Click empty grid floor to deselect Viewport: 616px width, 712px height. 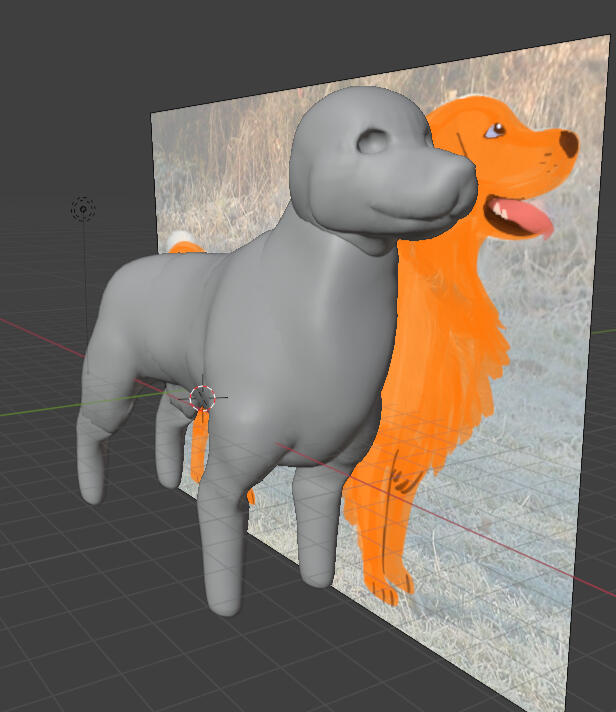pos(100,620)
